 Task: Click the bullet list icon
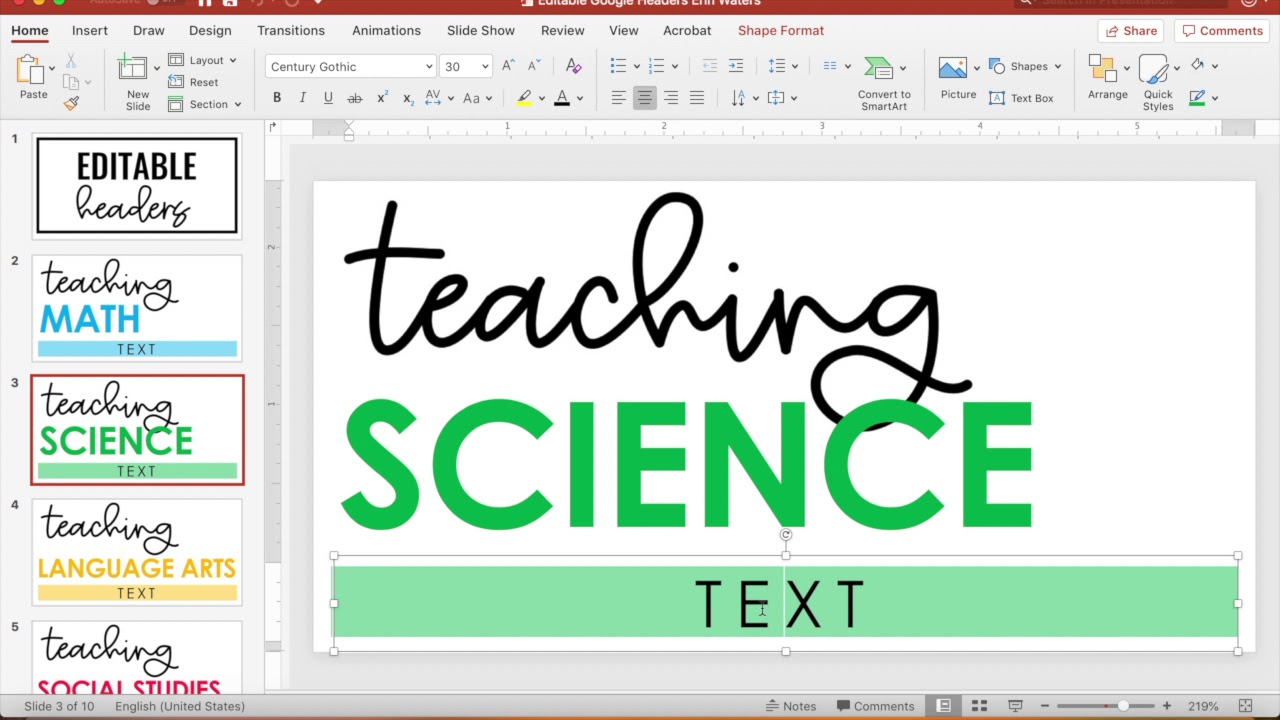(x=618, y=66)
